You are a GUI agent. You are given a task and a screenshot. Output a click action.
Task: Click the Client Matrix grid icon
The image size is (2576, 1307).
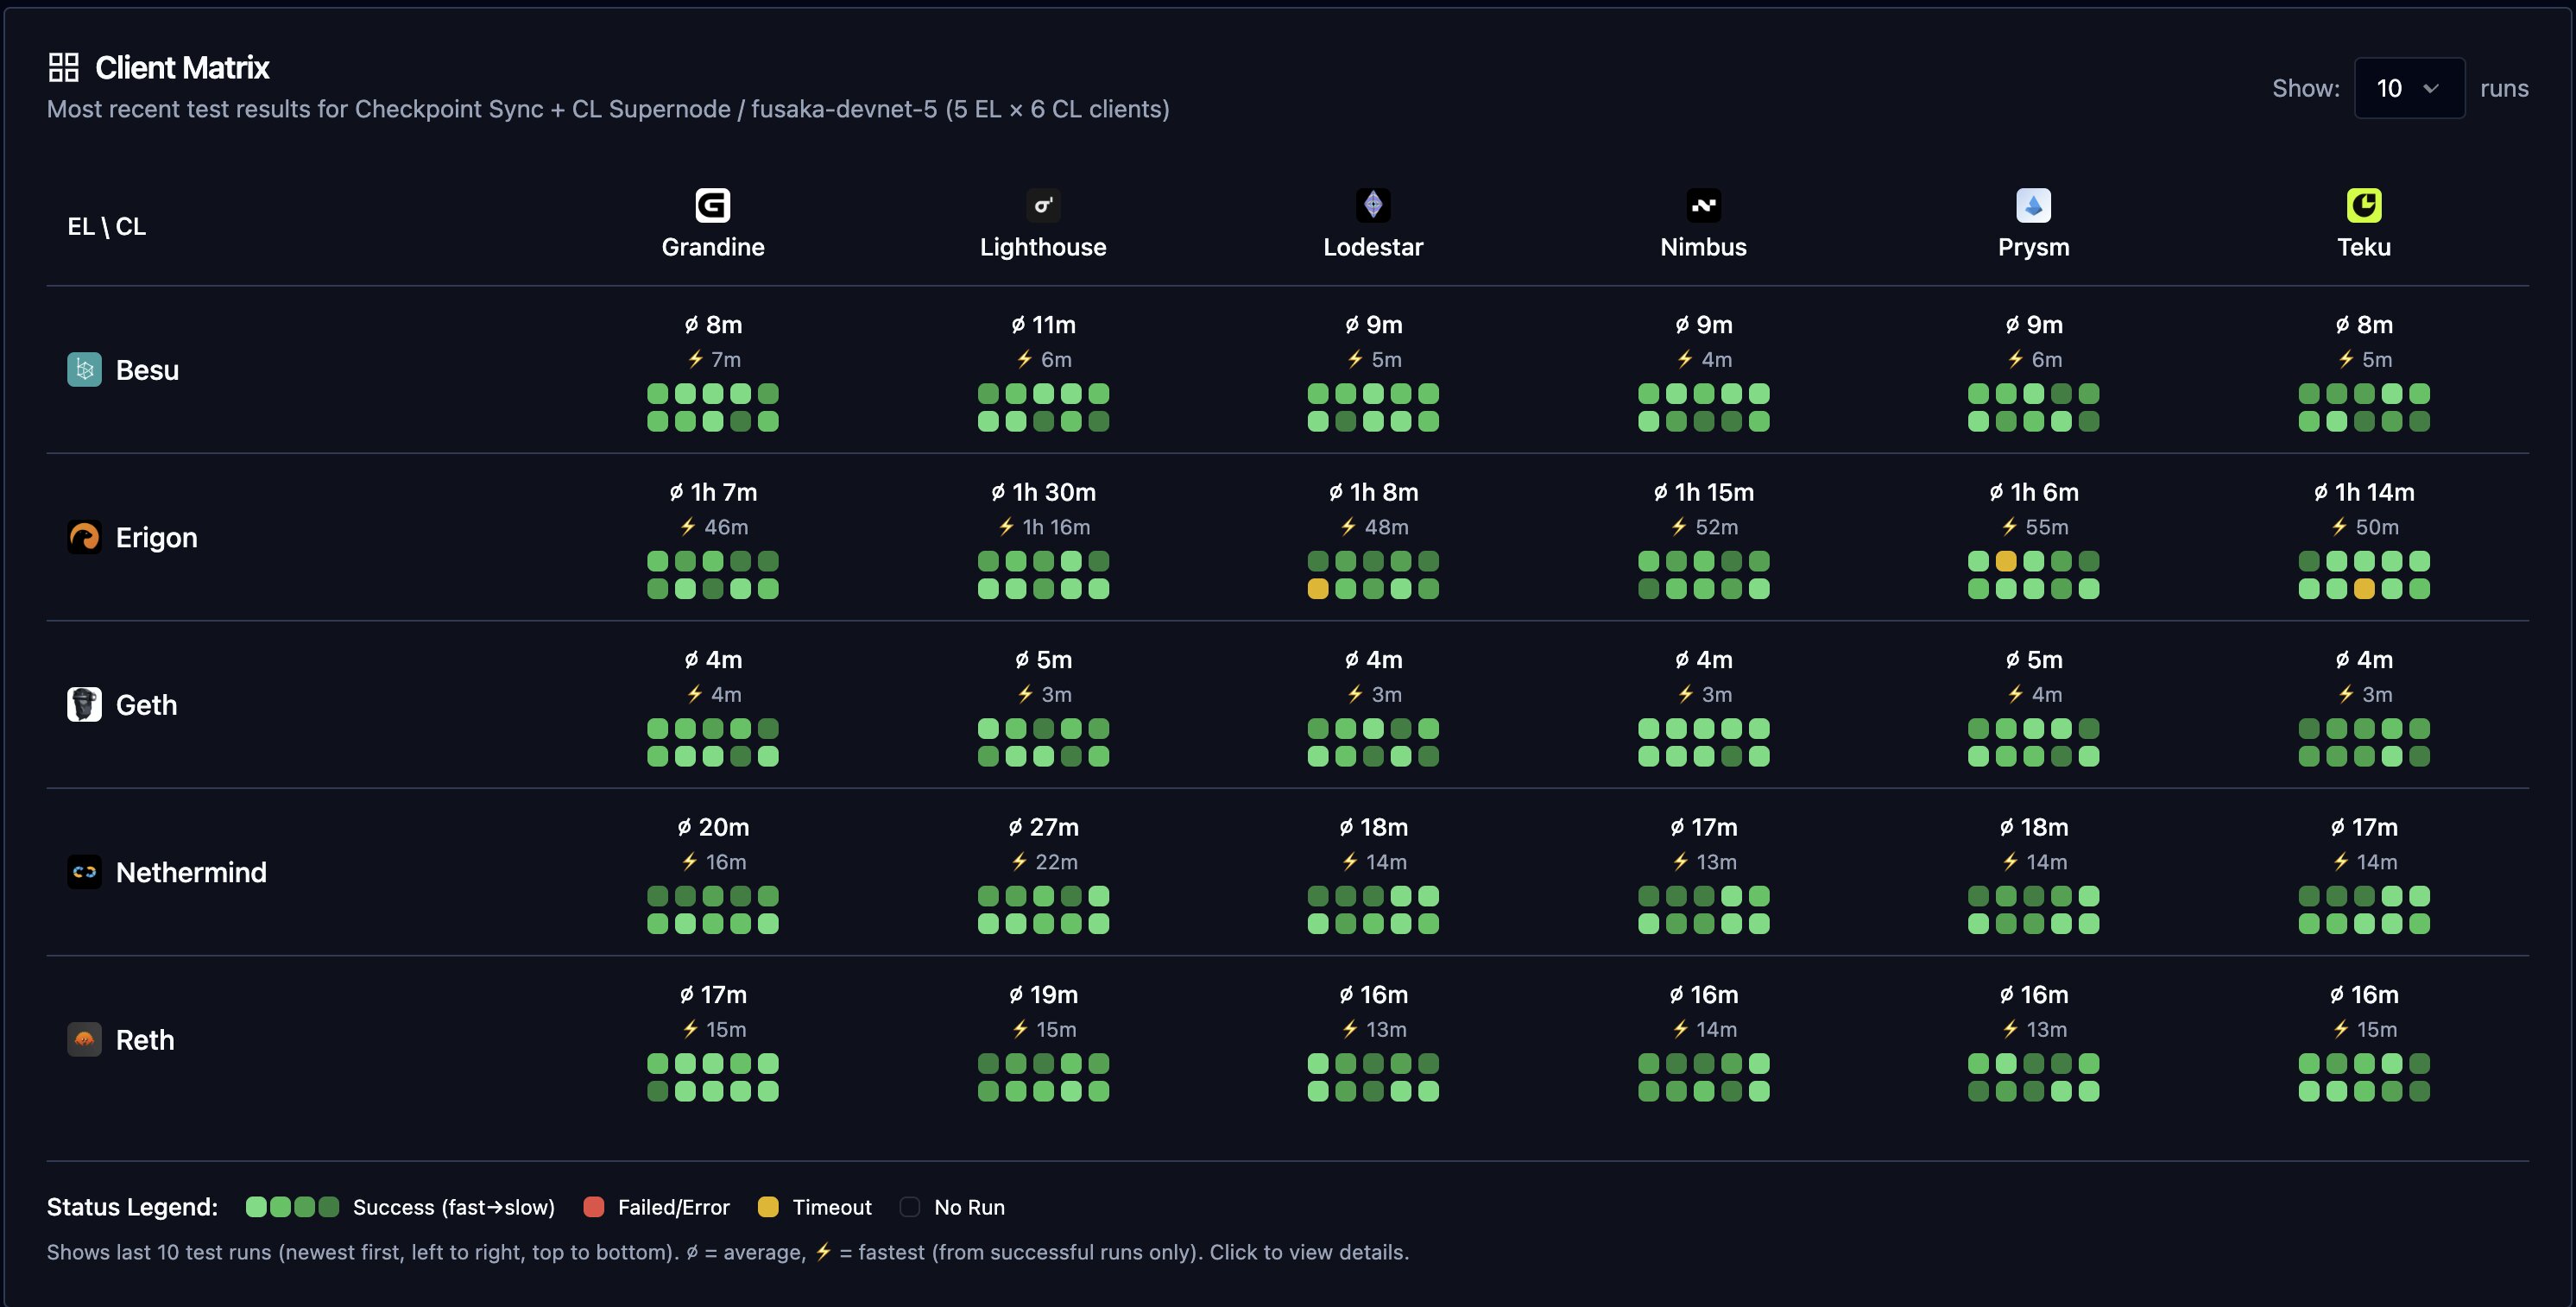pos(63,66)
